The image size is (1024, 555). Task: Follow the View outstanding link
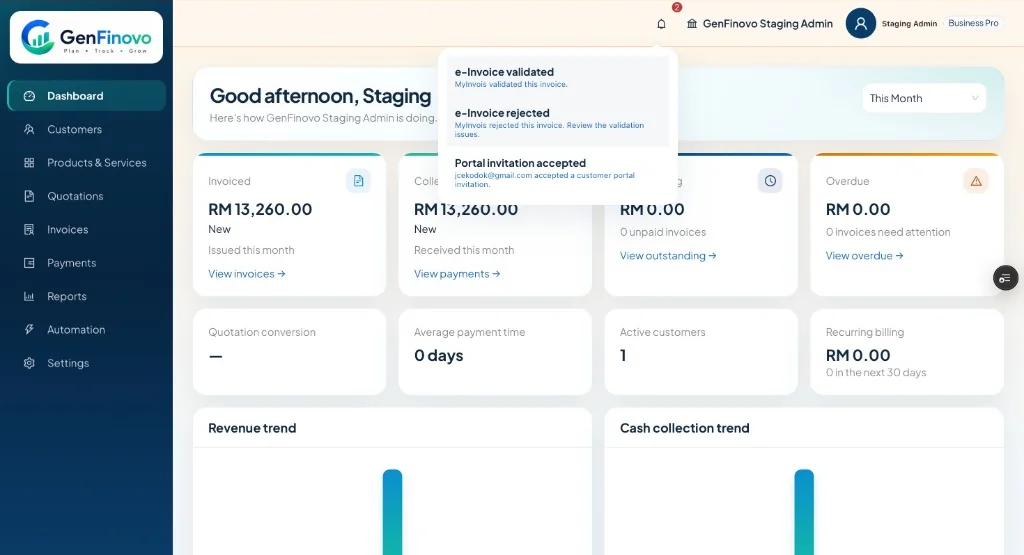[668, 255]
